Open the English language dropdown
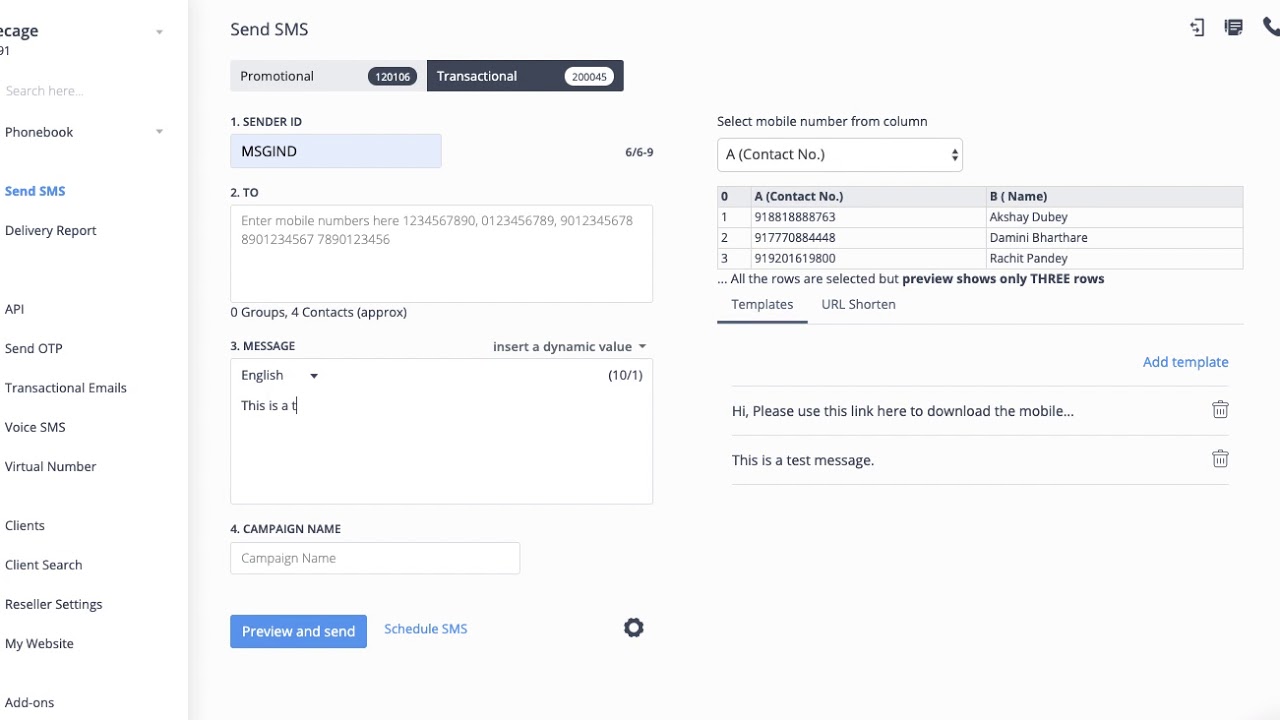Image resolution: width=1280 pixels, height=720 pixels. coord(279,375)
